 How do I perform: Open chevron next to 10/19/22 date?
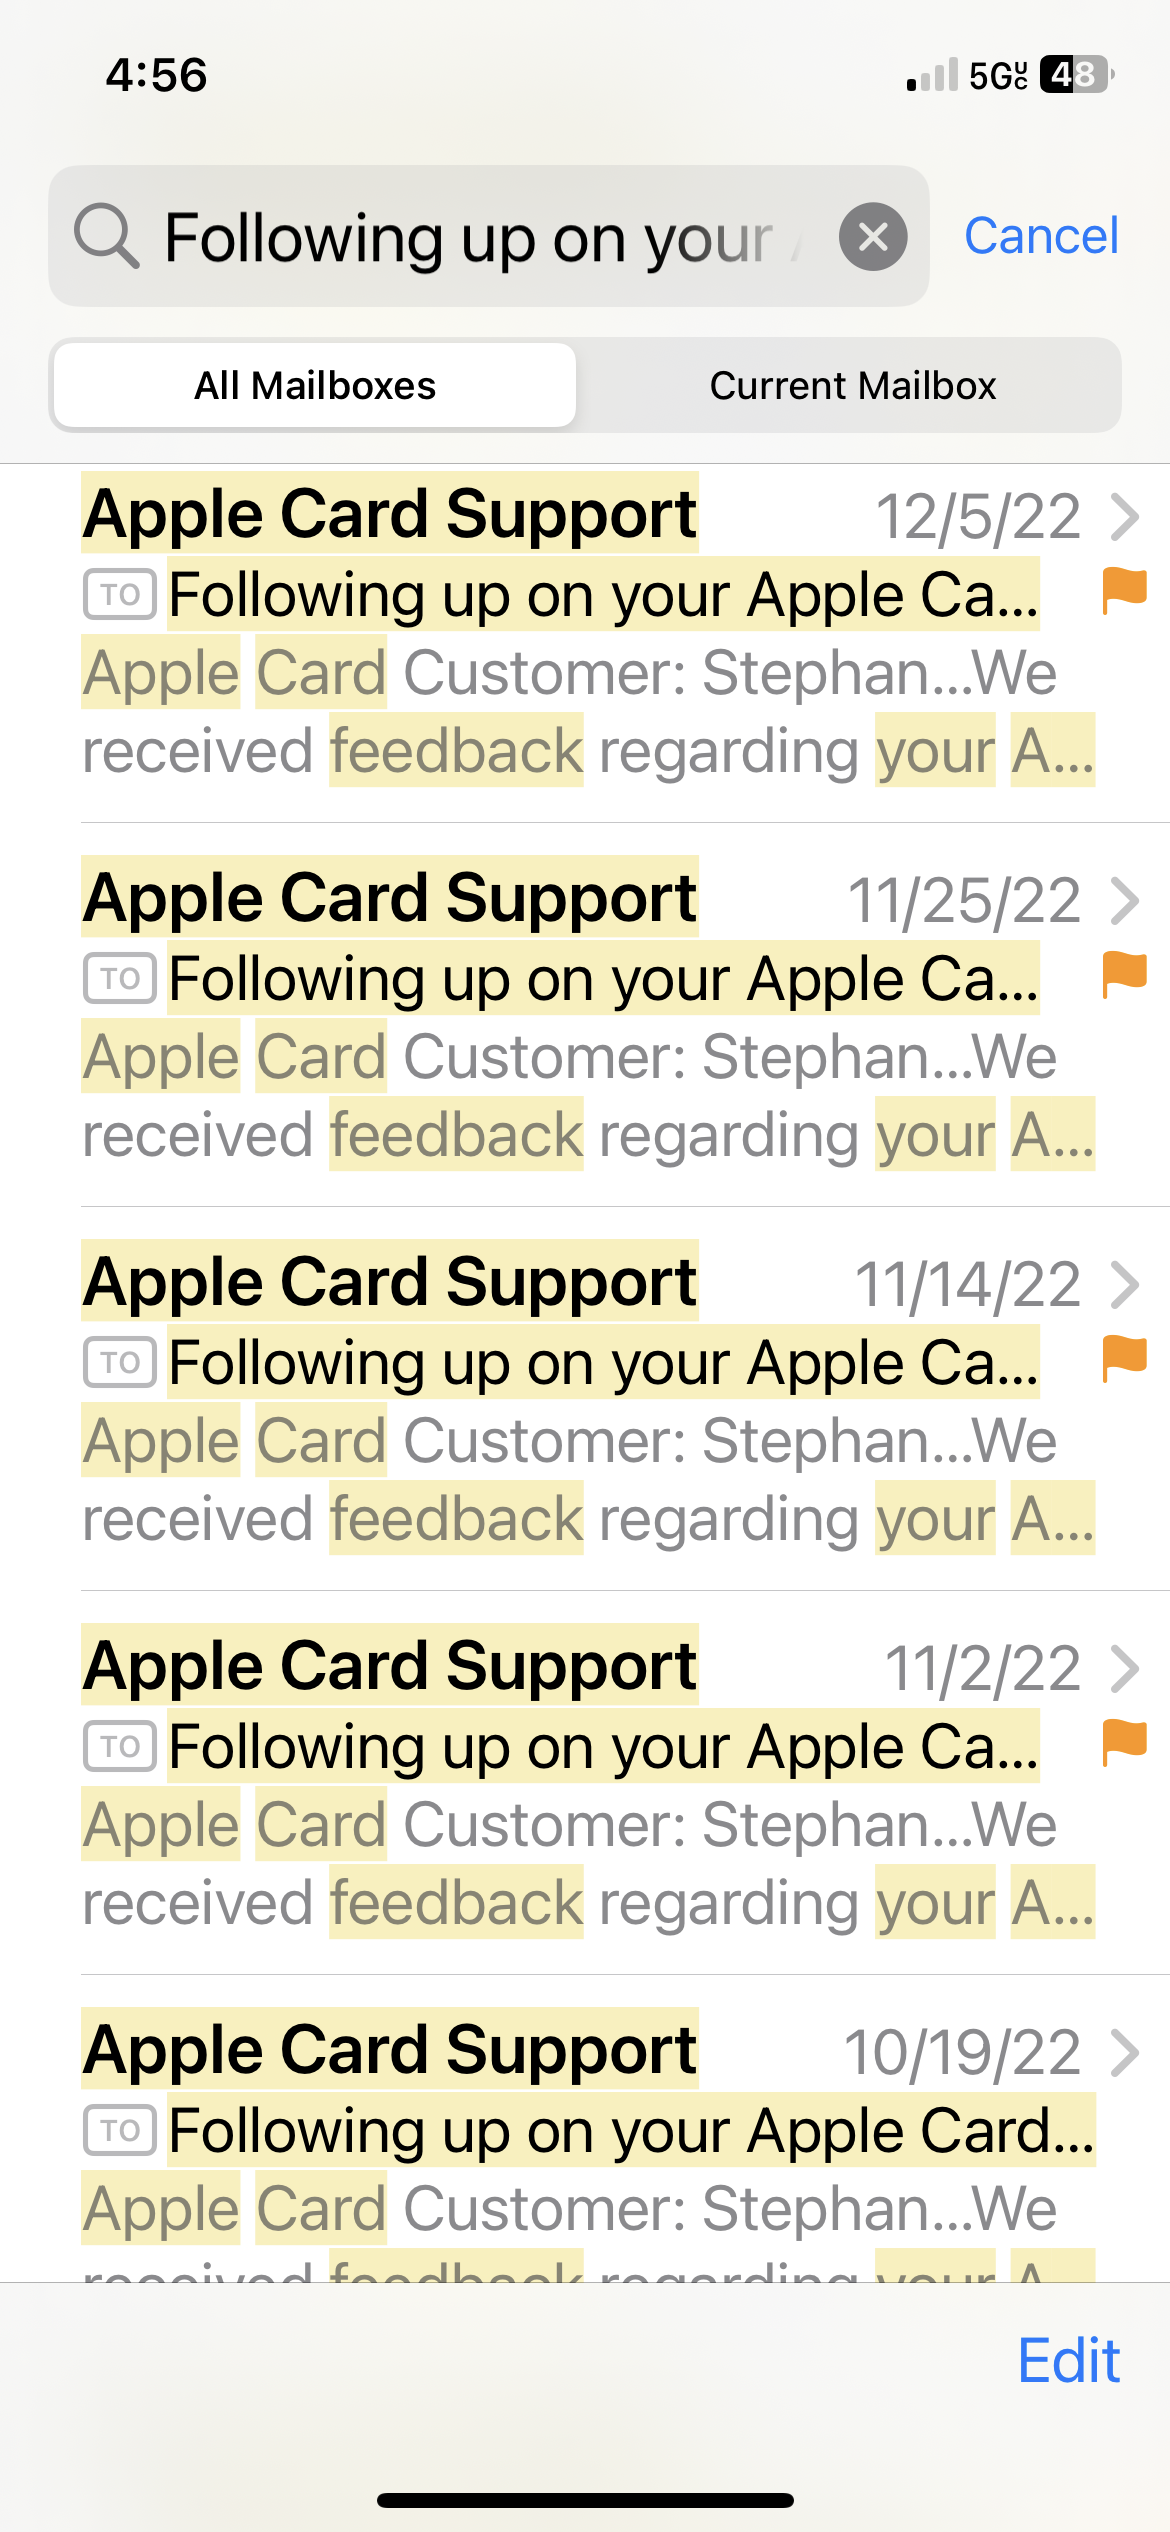coord(1125,2053)
